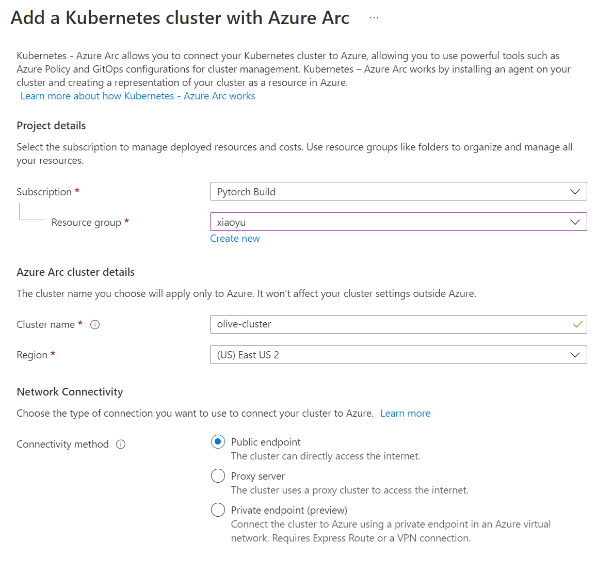Click the Subscription dropdown chevron arrow
This screenshot has height=564, width=615.
[575, 192]
